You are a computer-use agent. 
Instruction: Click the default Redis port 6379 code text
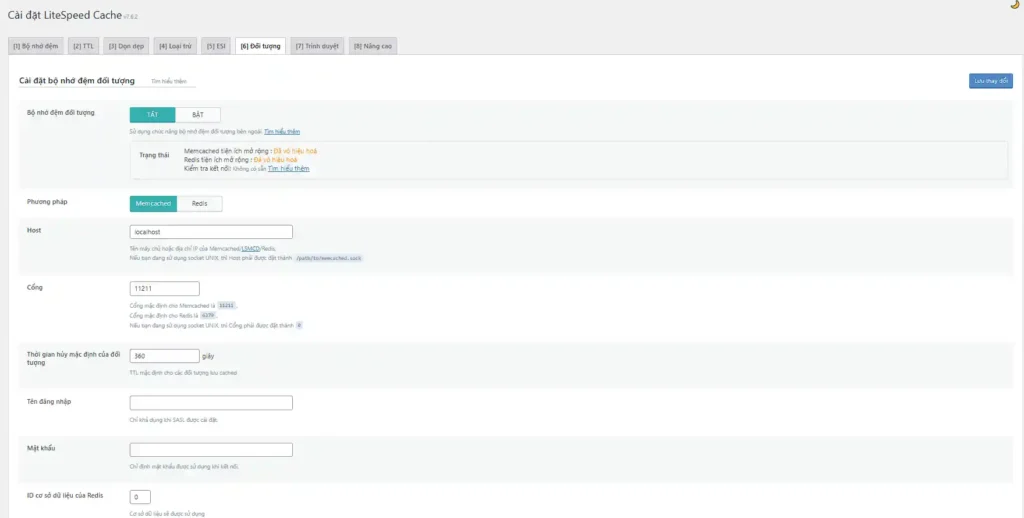[x=208, y=316]
